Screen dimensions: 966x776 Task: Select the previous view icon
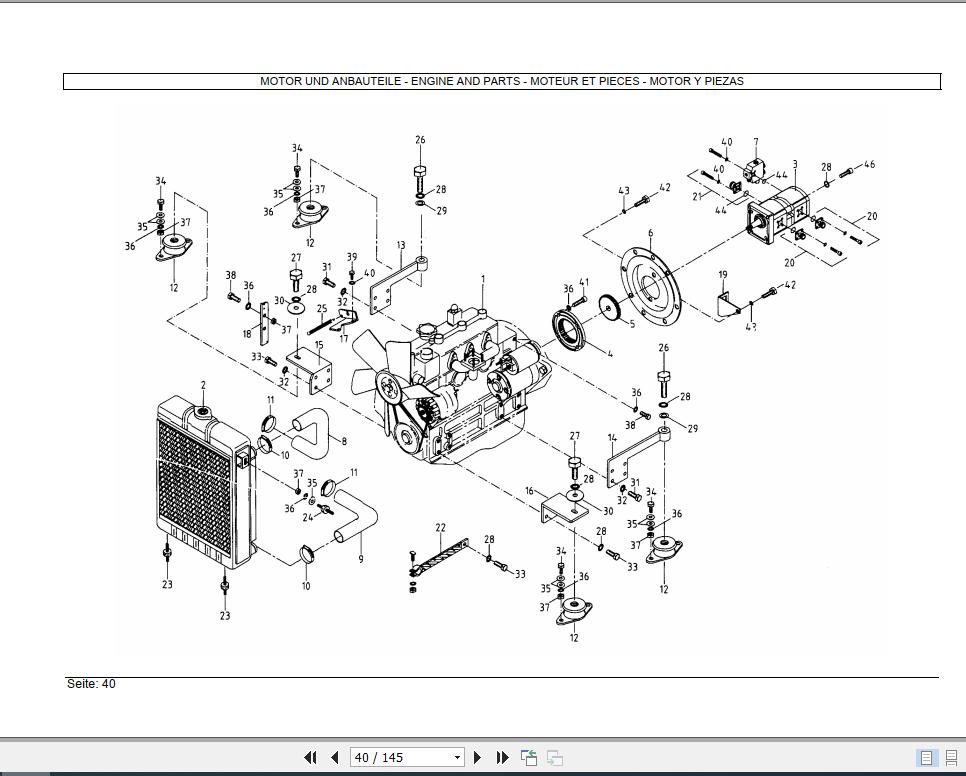click(526, 757)
